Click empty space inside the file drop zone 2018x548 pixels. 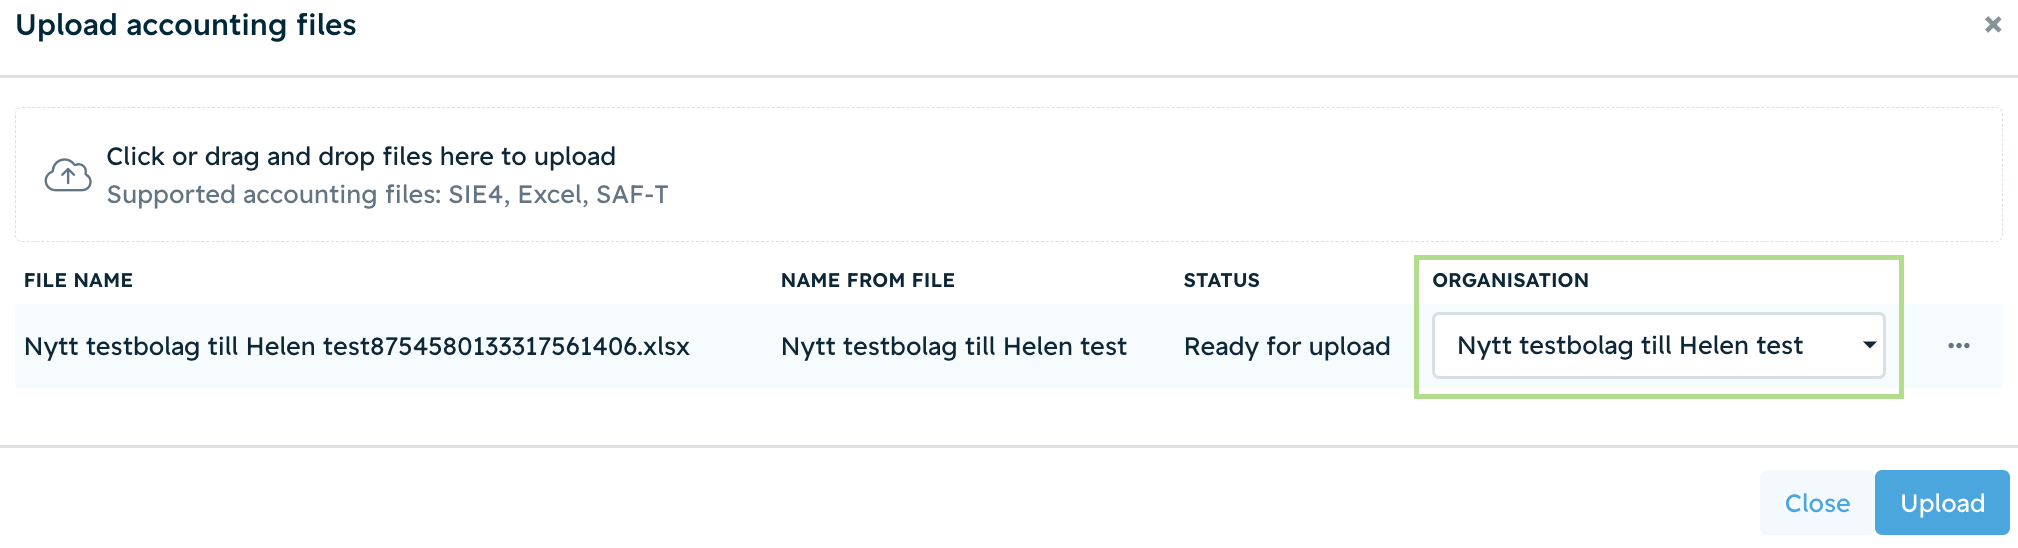pyautogui.click(x=1300, y=175)
